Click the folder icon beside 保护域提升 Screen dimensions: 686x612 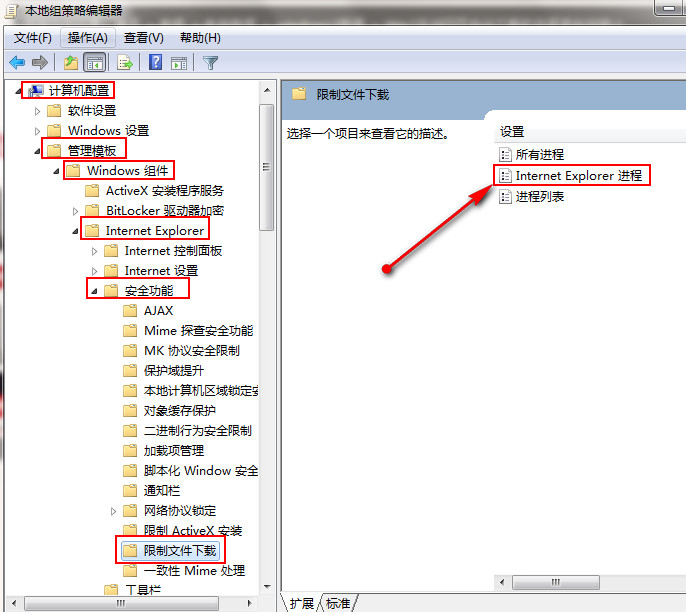tap(130, 371)
